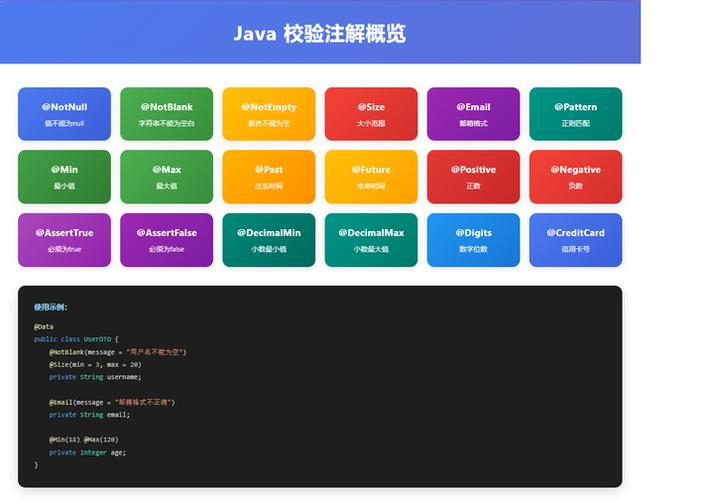This screenshot has height=500, width=714.
Task: Click private Integer age; line
Action: pyautogui.click(x=87, y=452)
